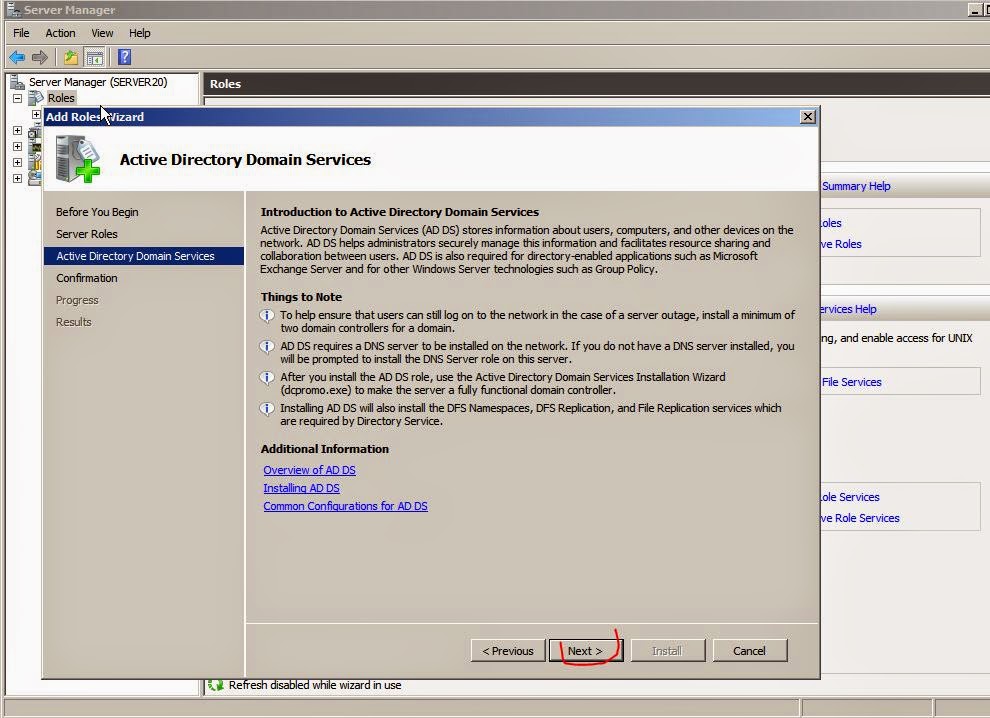Open the Role Services Help link behind wizard
This screenshot has height=718, width=990.
(x=848, y=309)
